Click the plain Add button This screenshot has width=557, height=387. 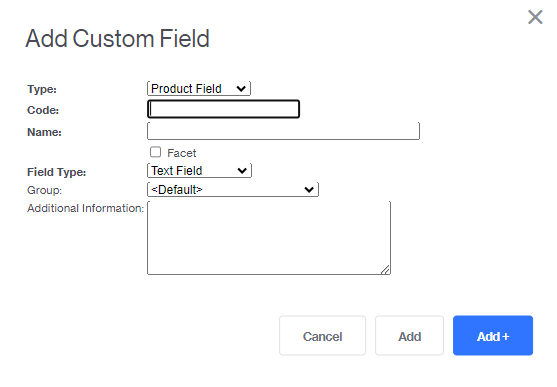point(410,335)
